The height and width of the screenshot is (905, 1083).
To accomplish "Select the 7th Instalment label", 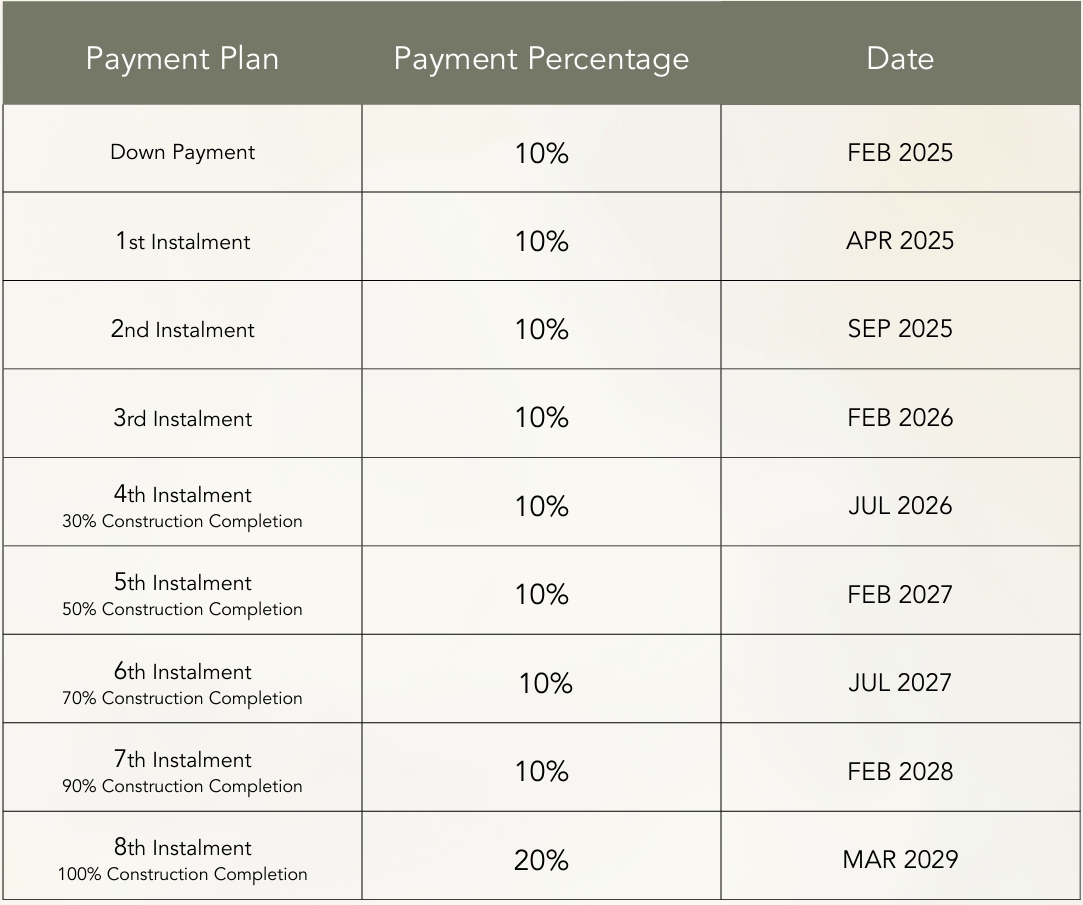I will [182, 760].
